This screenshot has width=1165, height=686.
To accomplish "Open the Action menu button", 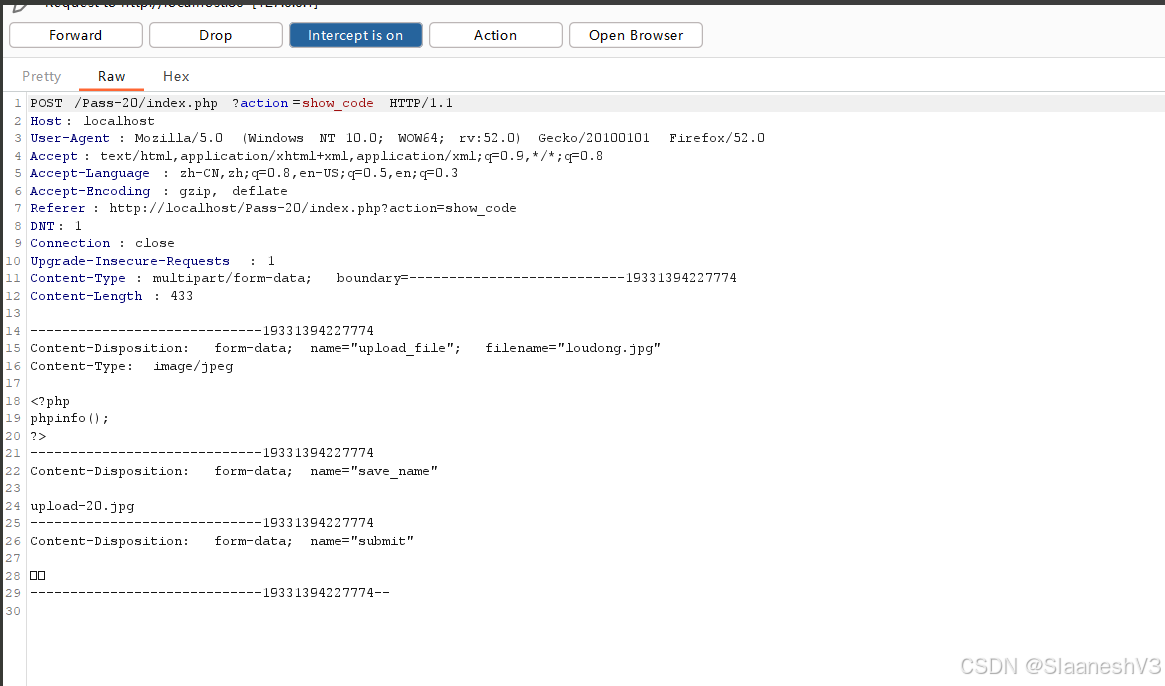I will [x=496, y=35].
